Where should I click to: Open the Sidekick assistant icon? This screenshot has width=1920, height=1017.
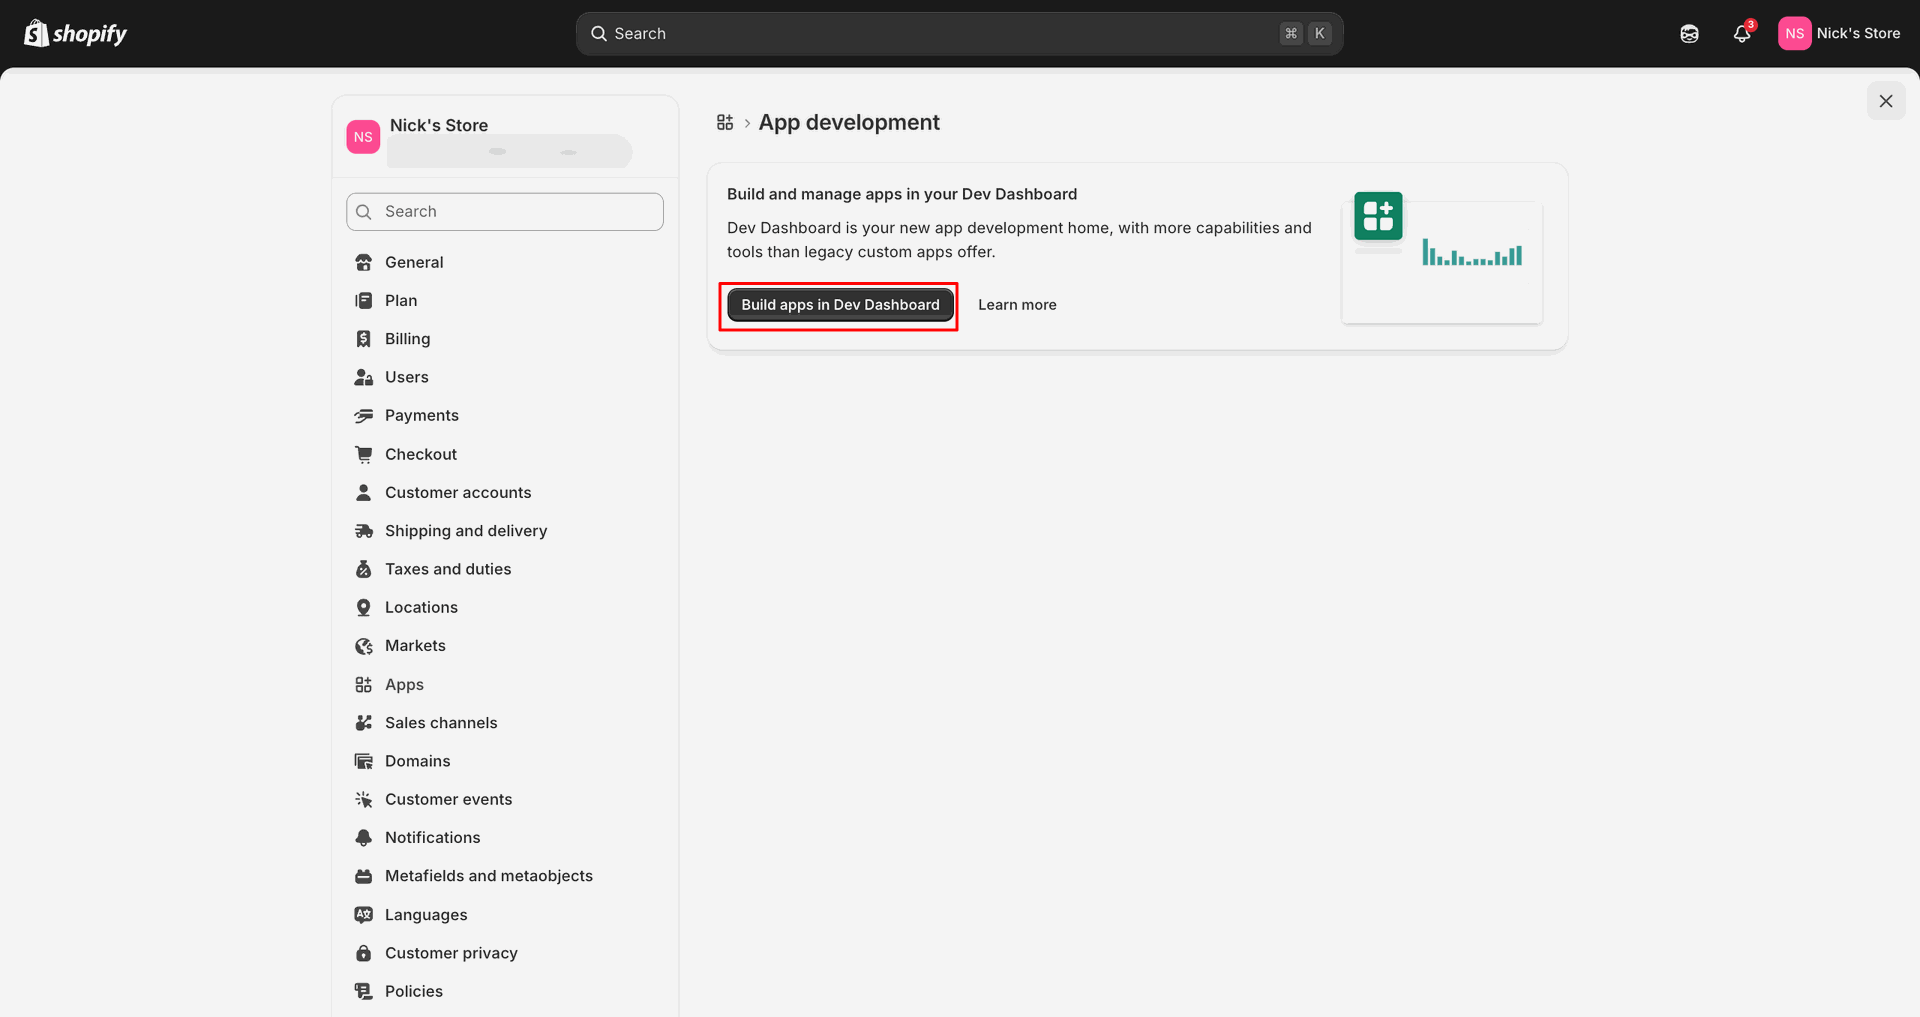click(x=1689, y=34)
